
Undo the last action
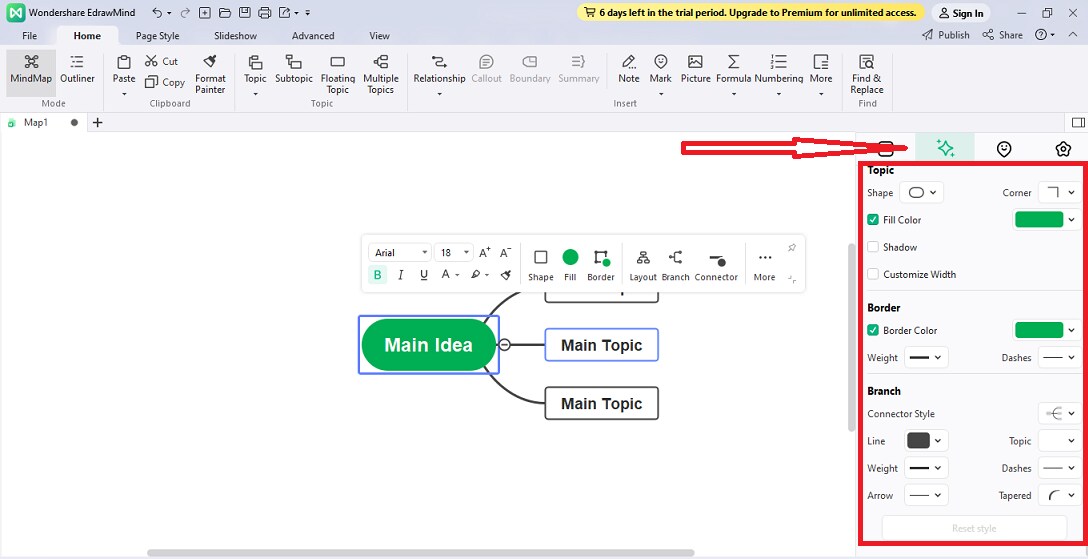tap(158, 13)
